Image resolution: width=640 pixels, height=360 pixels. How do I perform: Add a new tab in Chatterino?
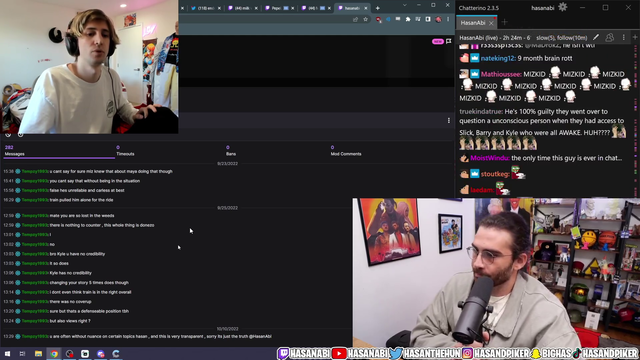(504, 22)
